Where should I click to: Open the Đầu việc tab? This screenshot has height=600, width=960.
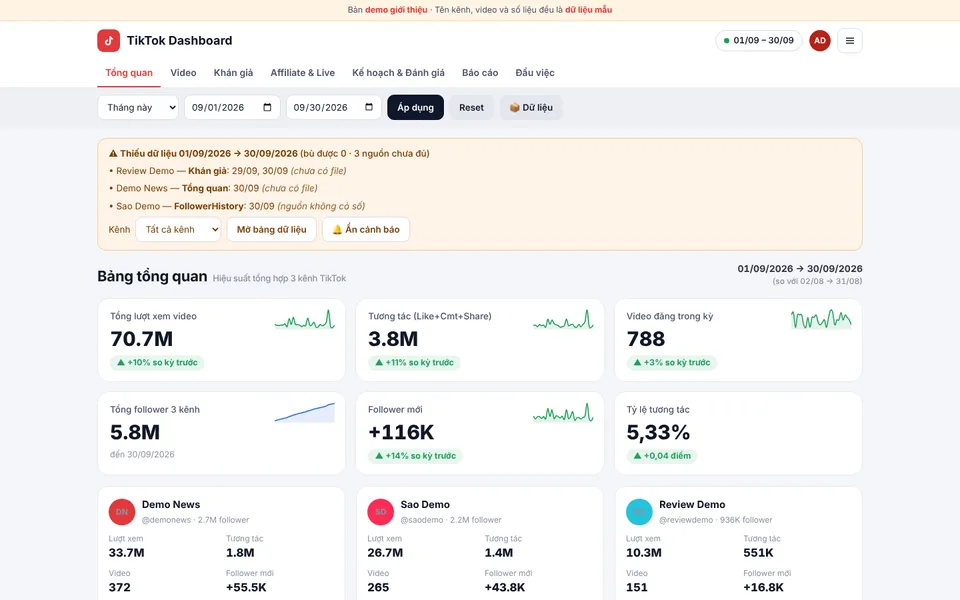click(535, 73)
